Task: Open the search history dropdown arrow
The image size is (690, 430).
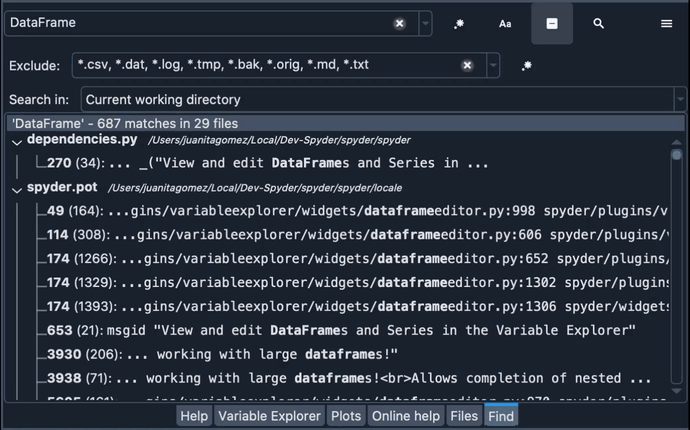Action: point(425,23)
